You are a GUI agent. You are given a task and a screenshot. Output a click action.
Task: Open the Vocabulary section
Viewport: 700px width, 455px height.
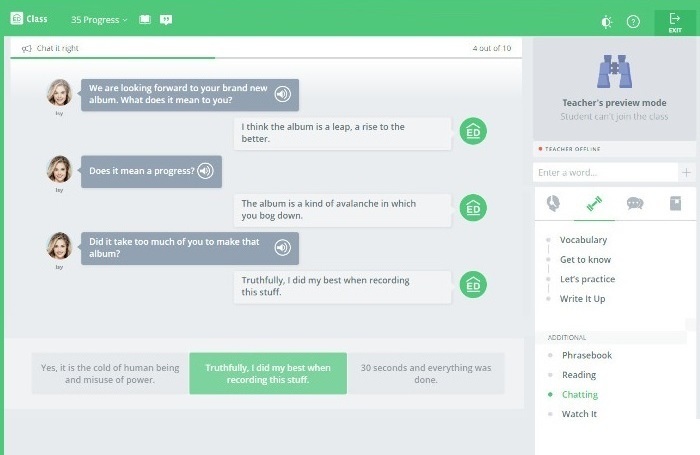583,240
